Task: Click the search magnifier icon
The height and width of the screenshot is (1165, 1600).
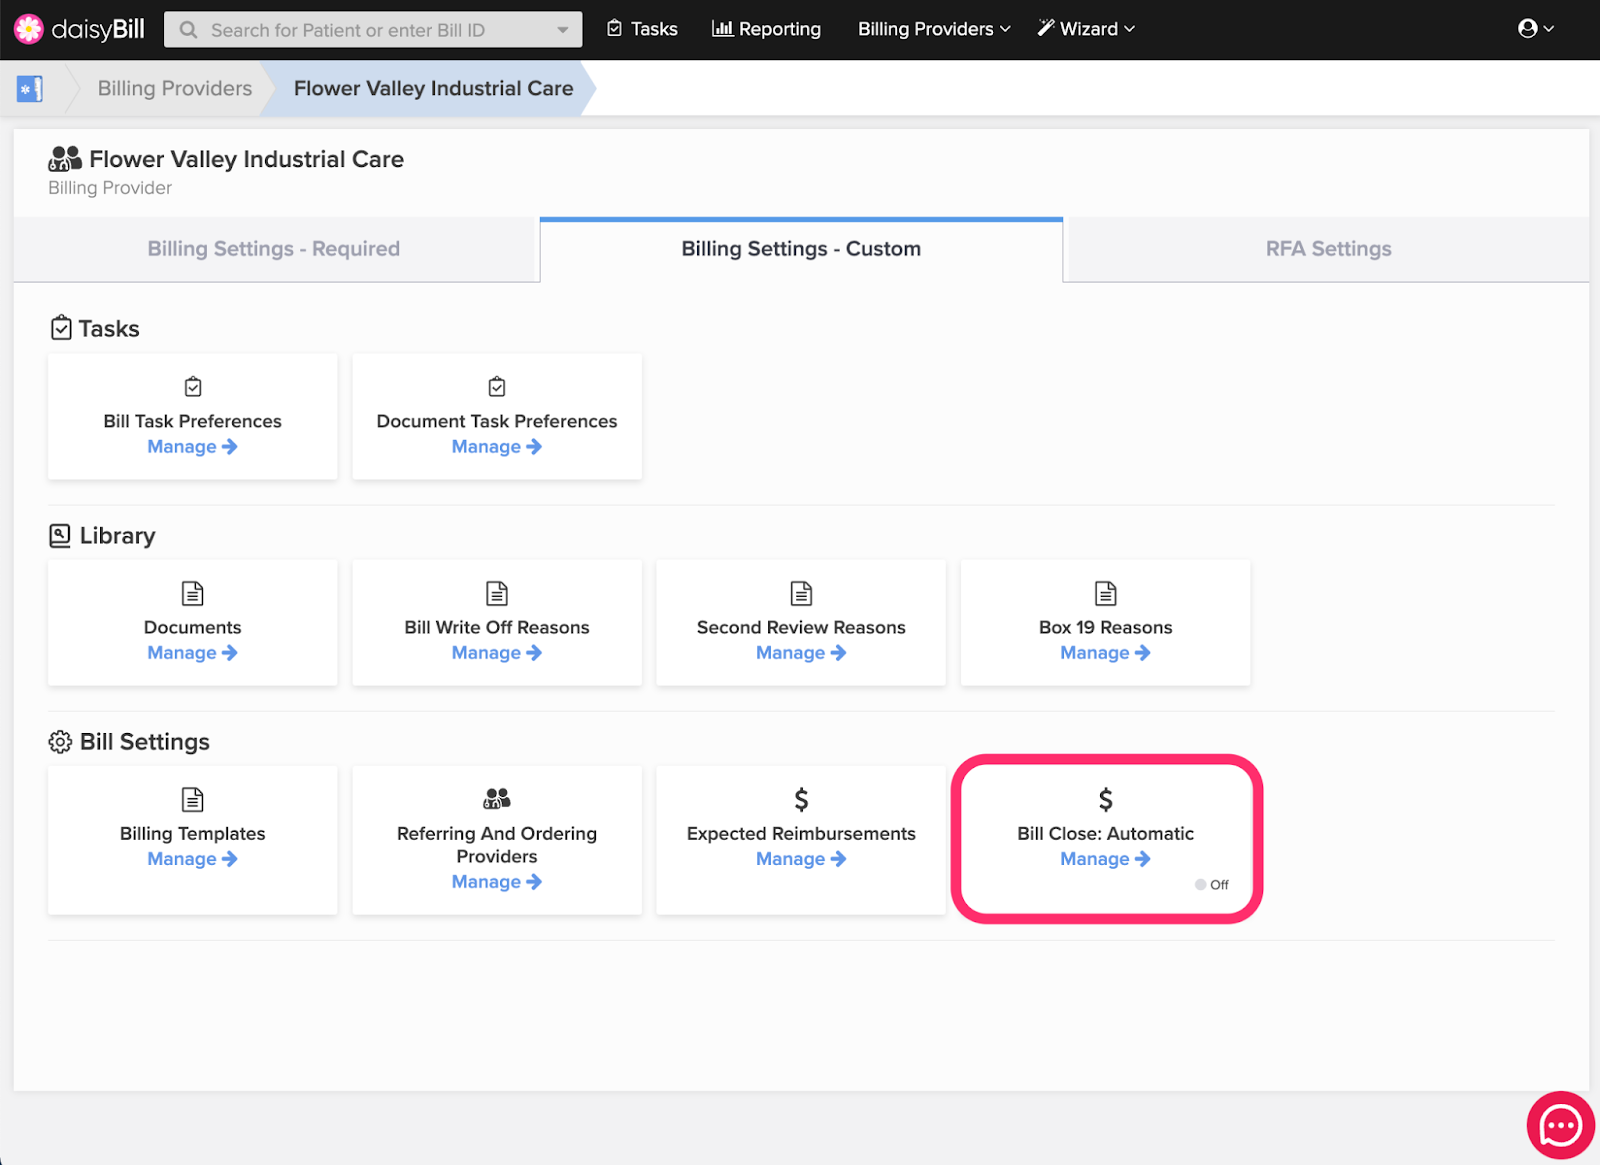Action: [188, 30]
